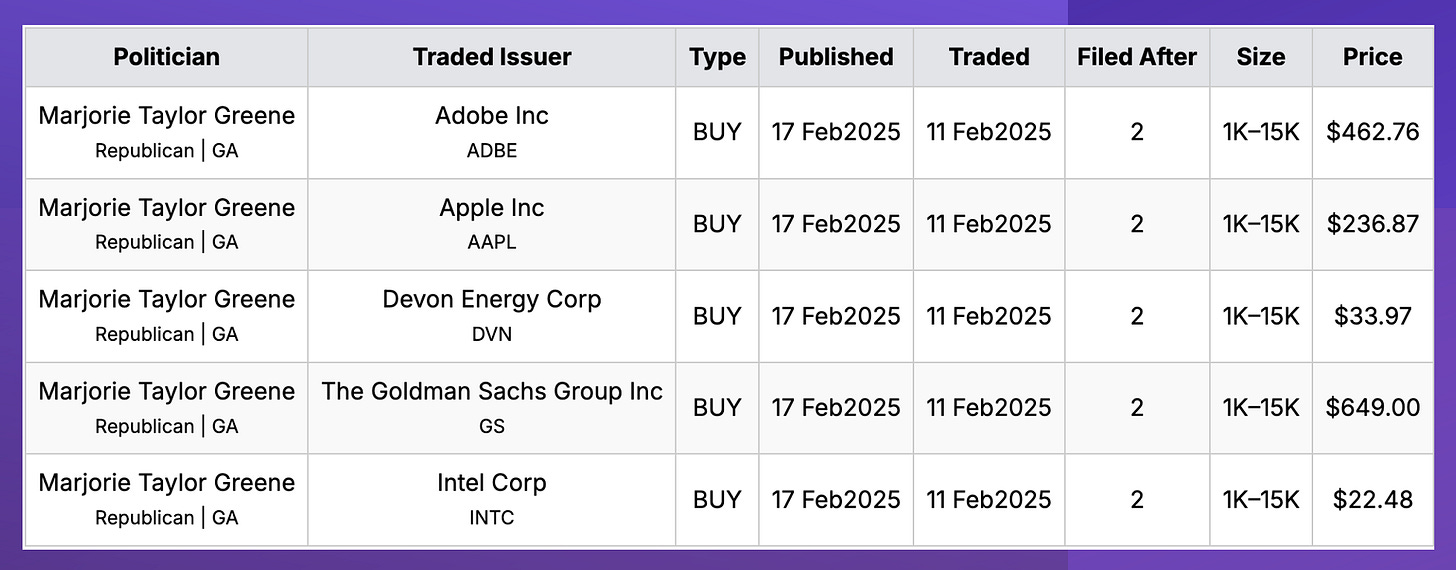Open The Goldman Sachs Group Inc entry

point(492,392)
